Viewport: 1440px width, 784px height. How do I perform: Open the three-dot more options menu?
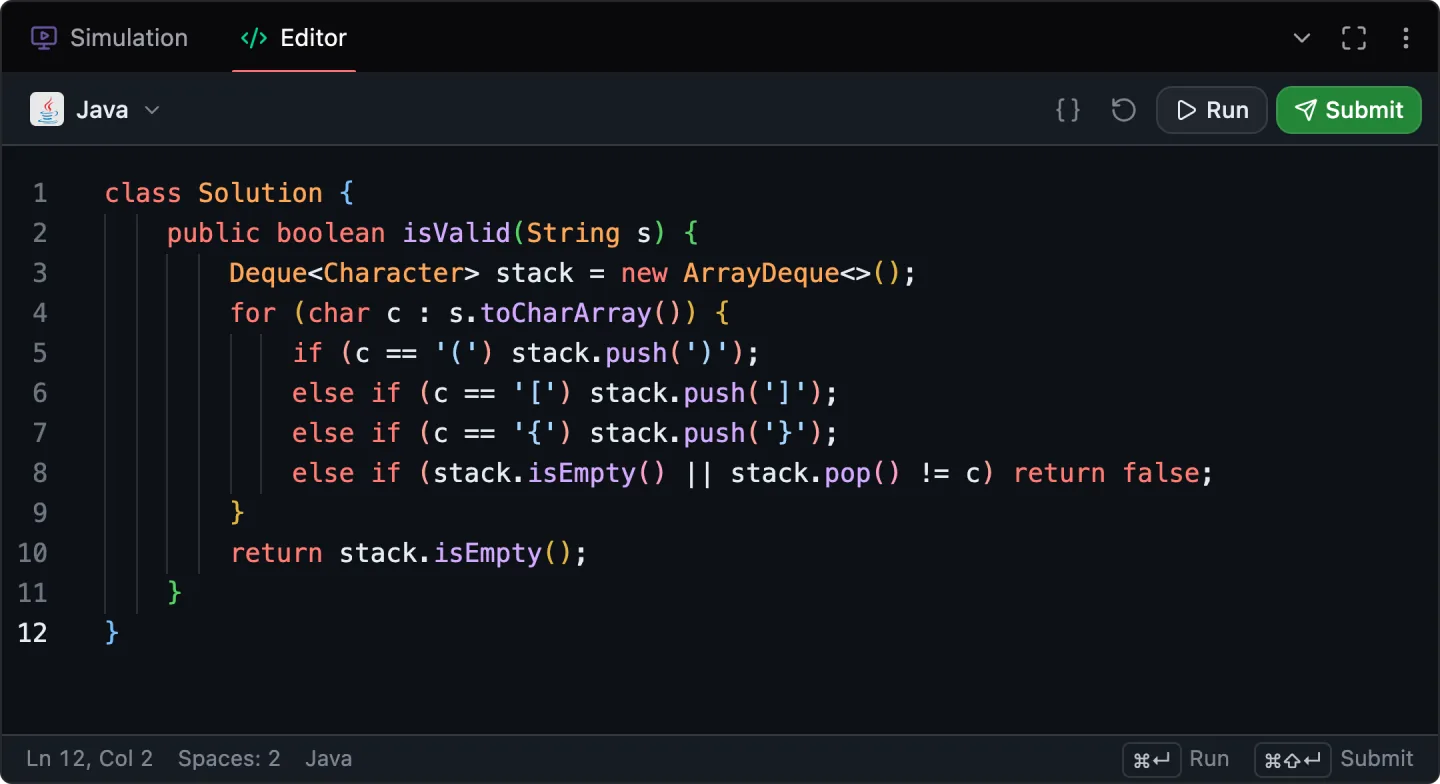pyautogui.click(x=1406, y=38)
